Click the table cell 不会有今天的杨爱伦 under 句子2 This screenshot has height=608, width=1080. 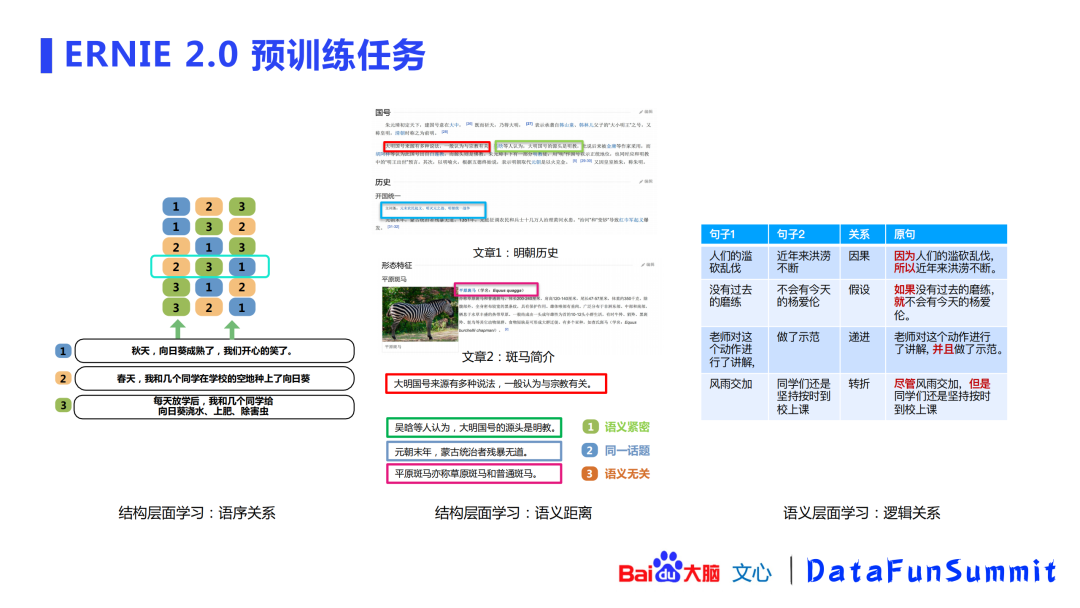804,302
